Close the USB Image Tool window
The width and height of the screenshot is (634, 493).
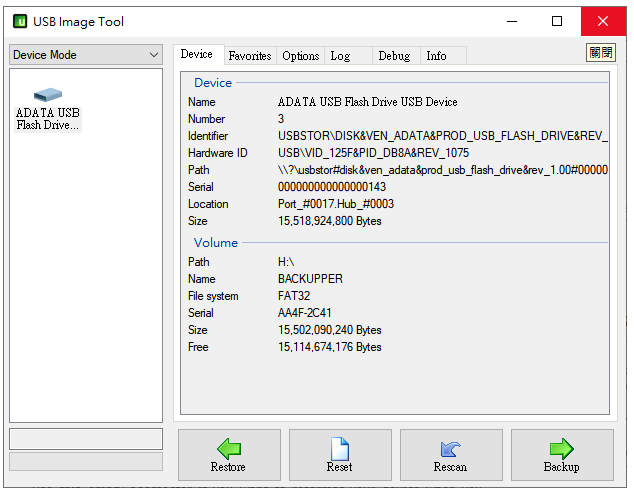pos(603,21)
